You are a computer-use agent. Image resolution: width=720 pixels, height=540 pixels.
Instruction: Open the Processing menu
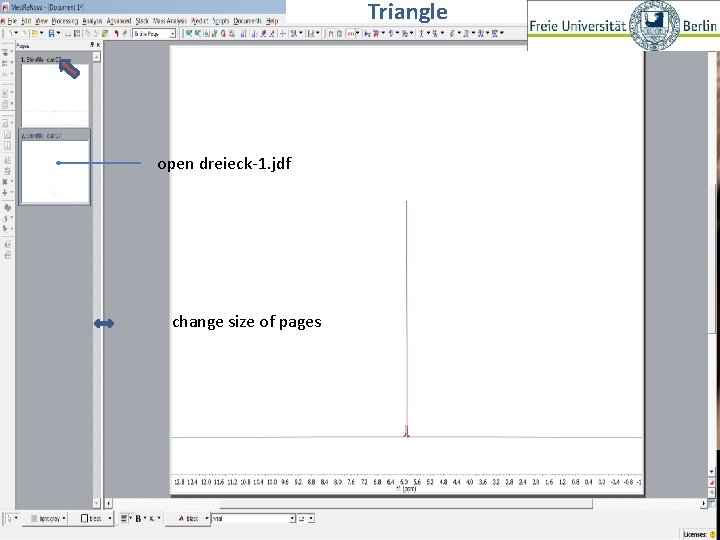click(64, 21)
